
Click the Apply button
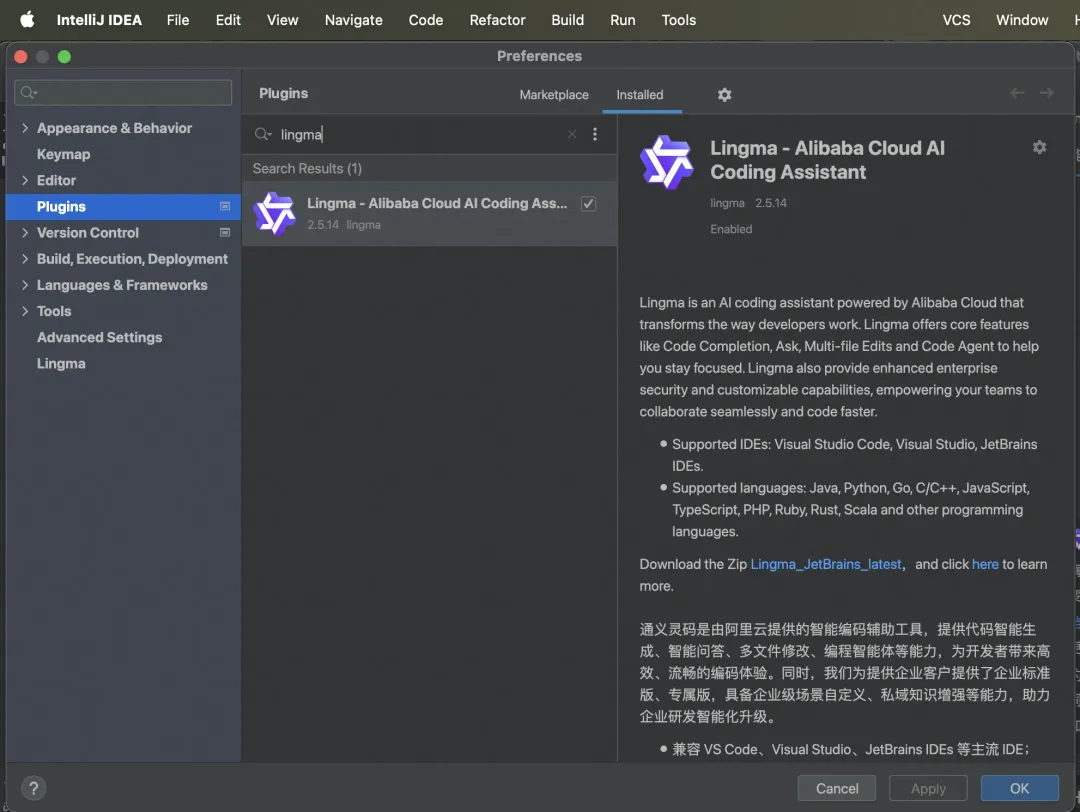[928, 788]
